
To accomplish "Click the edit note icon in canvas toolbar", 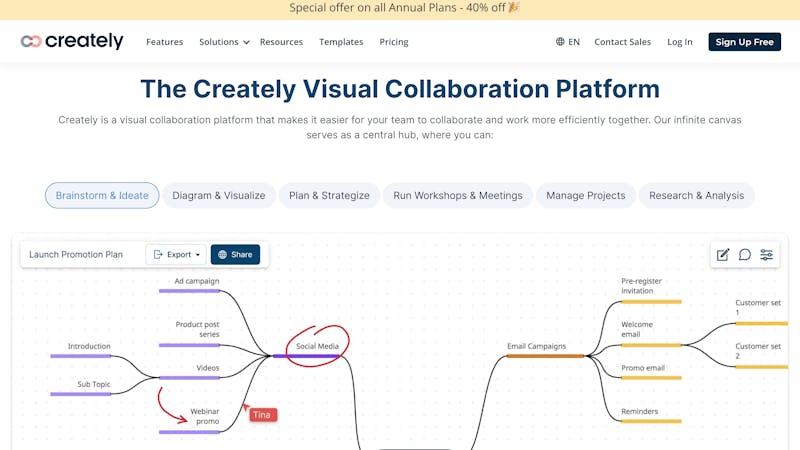I will 723,255.
